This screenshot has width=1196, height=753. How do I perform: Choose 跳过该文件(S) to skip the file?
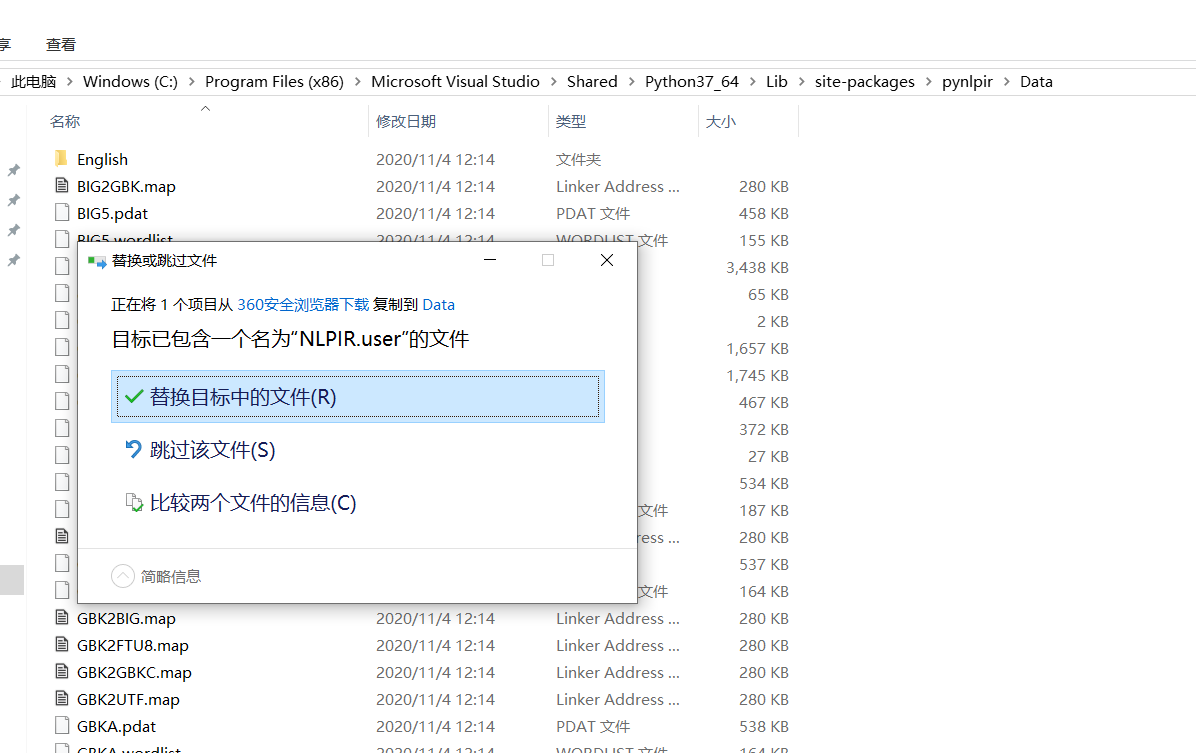pyautogui.click(x=212, y=449)
